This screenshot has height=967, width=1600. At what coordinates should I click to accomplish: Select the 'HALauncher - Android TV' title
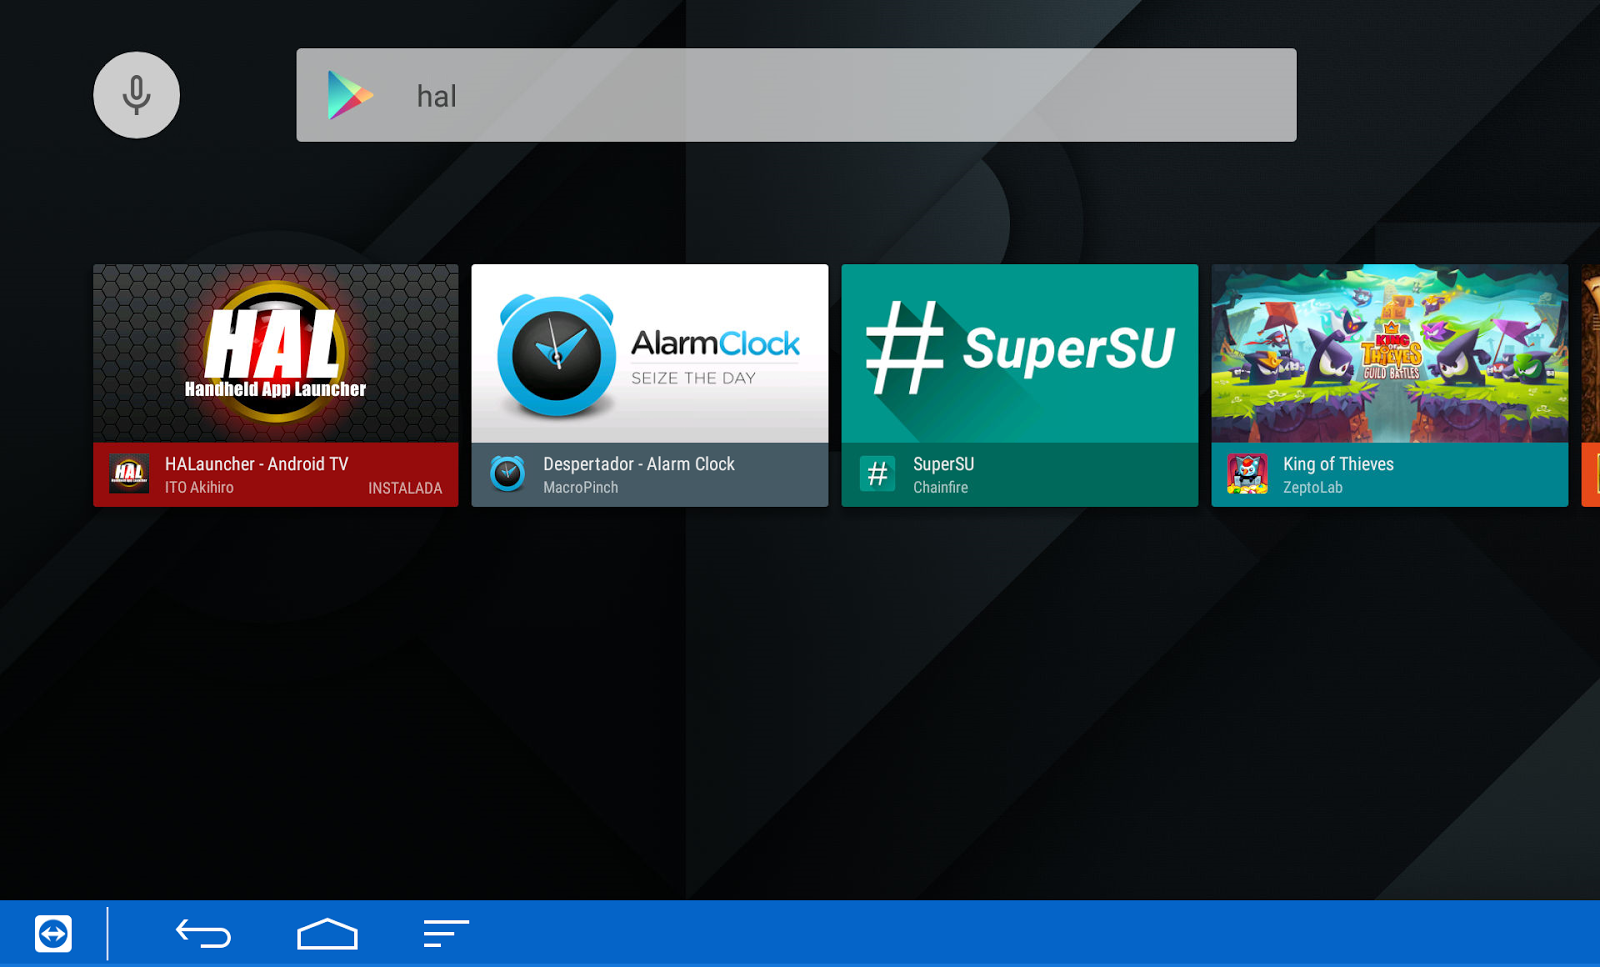[x=257, y=464]
